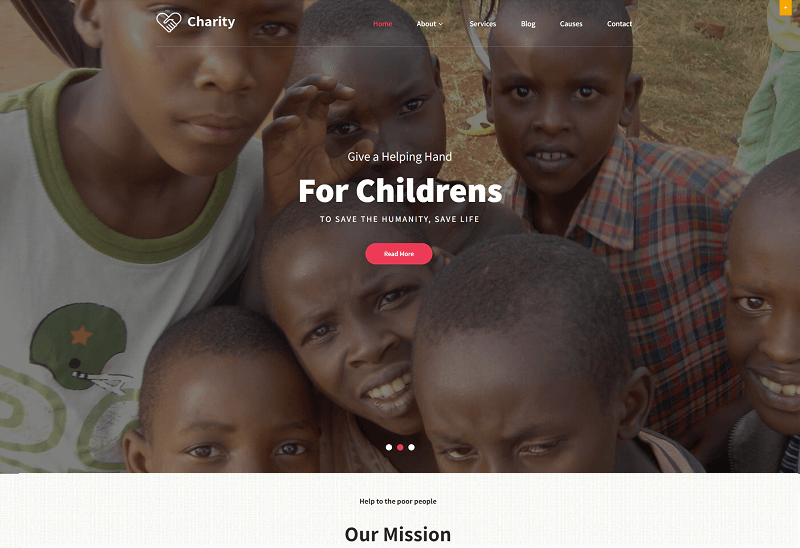Select the first slider pagination dot
Viewport: 800px width, 548px height.
coord(389,447)
